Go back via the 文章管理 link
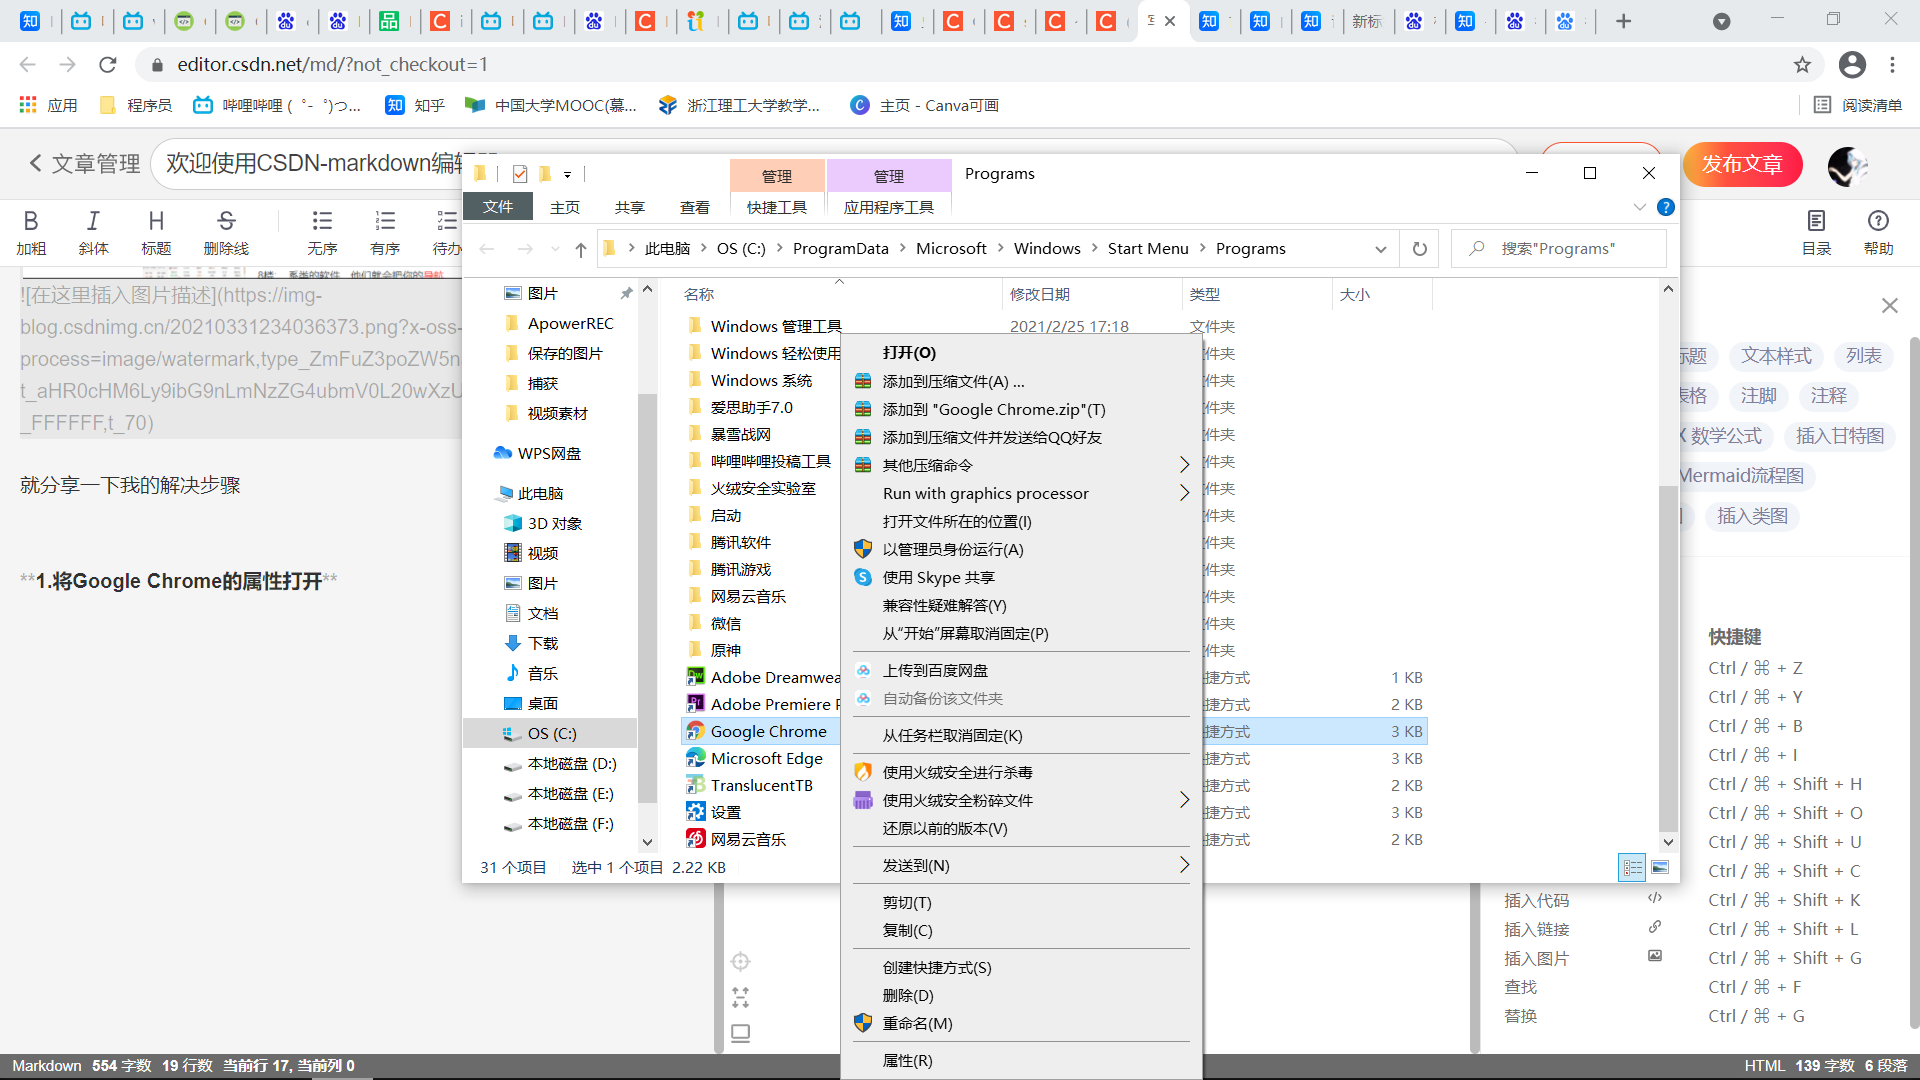Viewport: 1920px width, 1080px height. pyautogui.click(x=81, y=163)
